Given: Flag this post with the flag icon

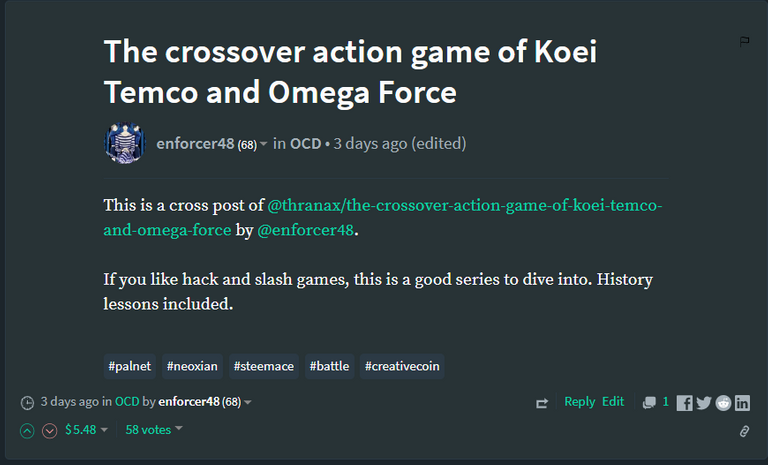Looking at the screenshot, I should coord(744,42).
